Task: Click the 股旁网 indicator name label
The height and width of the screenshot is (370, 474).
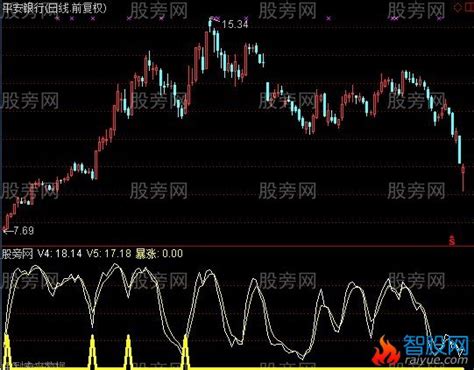Action: (17, 254)
